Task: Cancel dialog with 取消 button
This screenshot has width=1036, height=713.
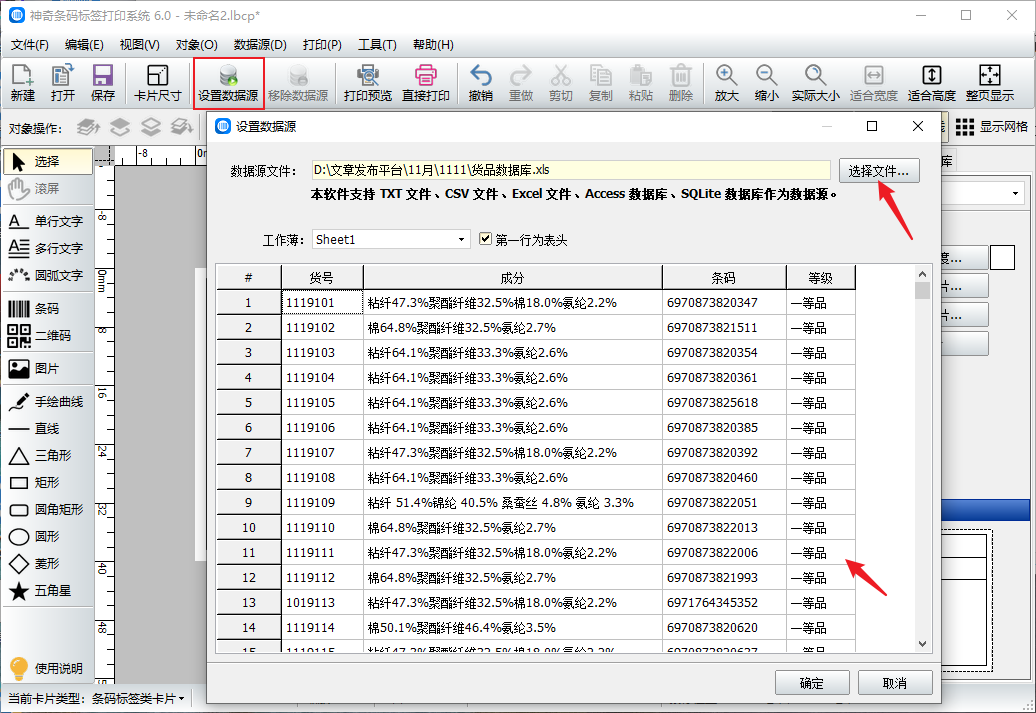Action: click(895, 683)
